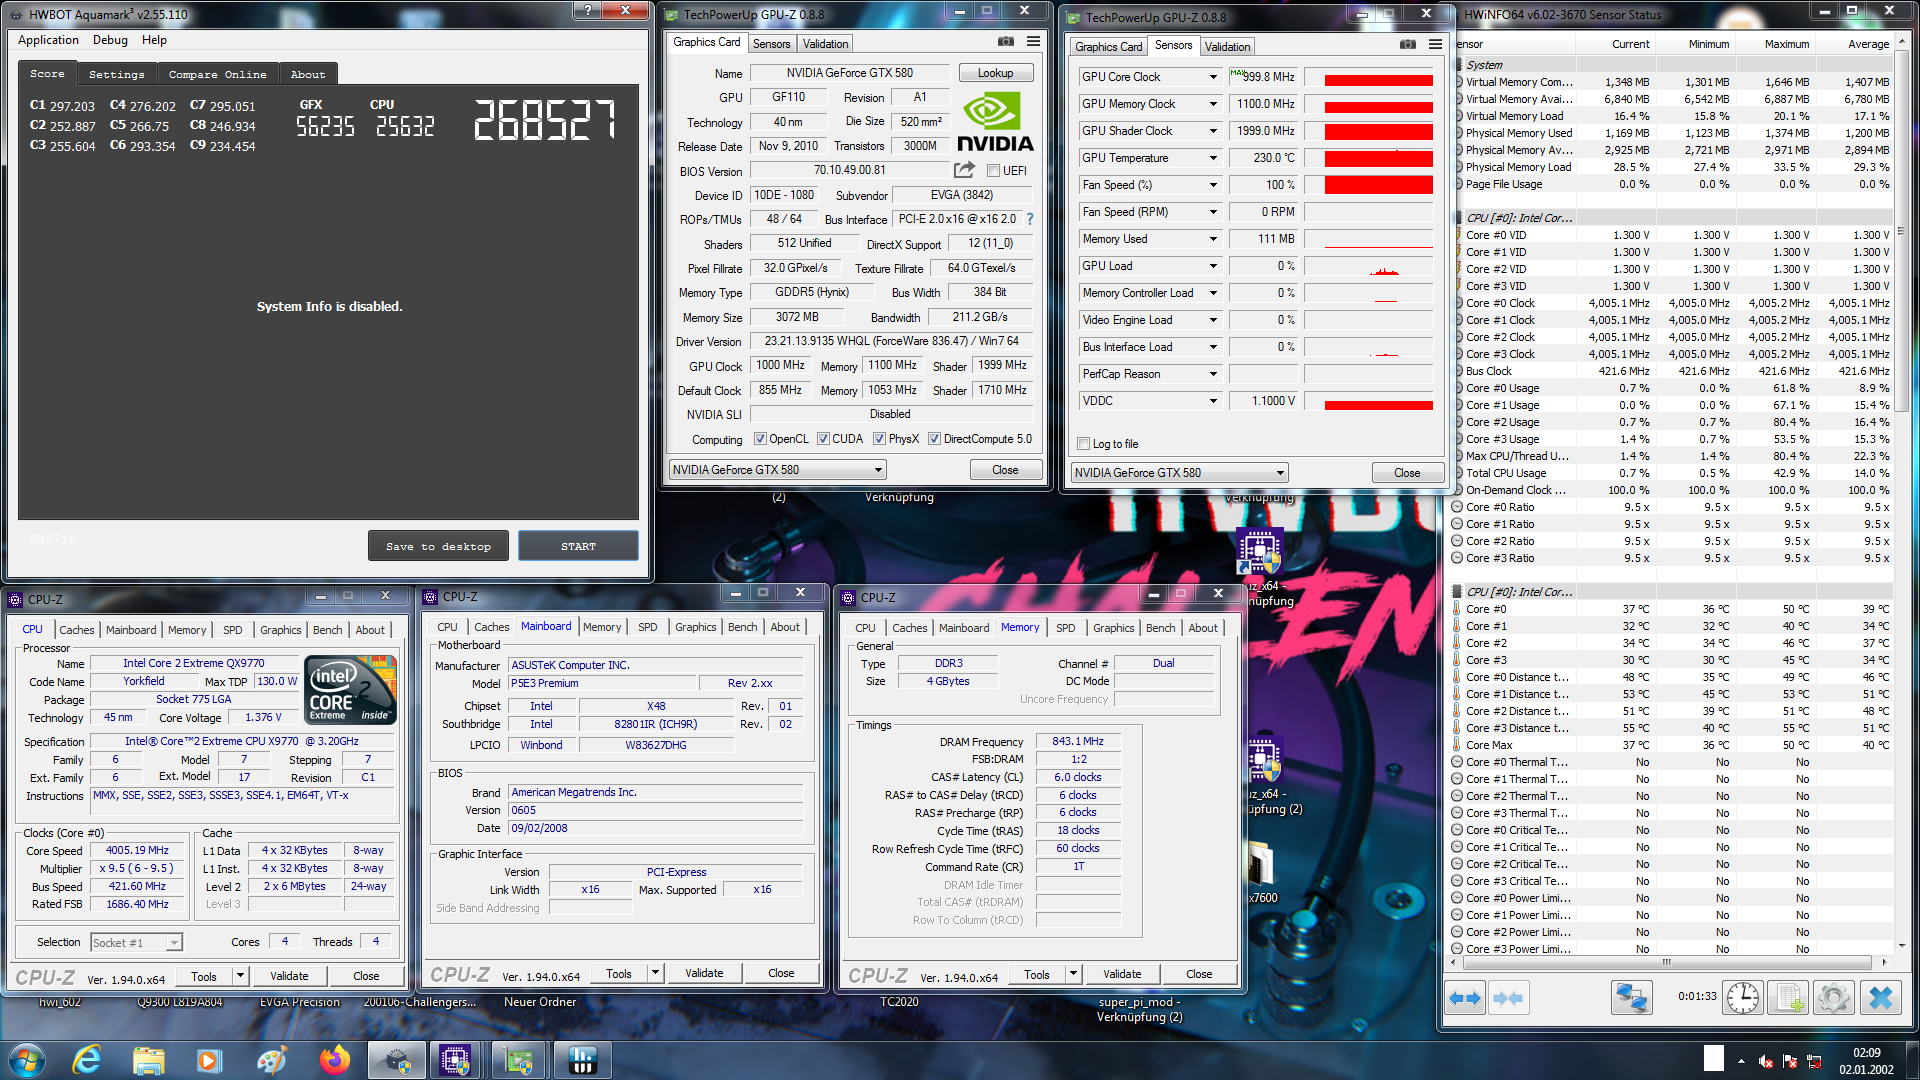Toggle the OpenCL checkbox
The width and height of the screenshot is (1920, 1080).
[760, 439]
